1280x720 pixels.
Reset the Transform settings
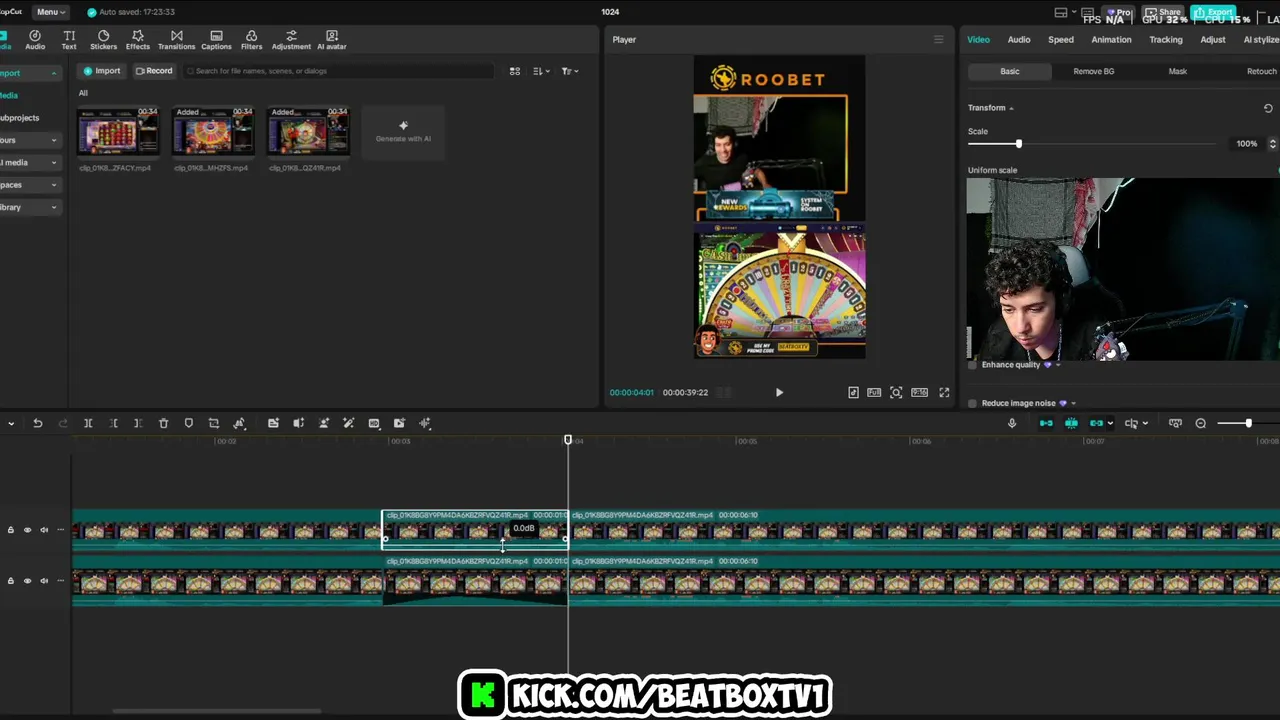(x=1268, y=108)
